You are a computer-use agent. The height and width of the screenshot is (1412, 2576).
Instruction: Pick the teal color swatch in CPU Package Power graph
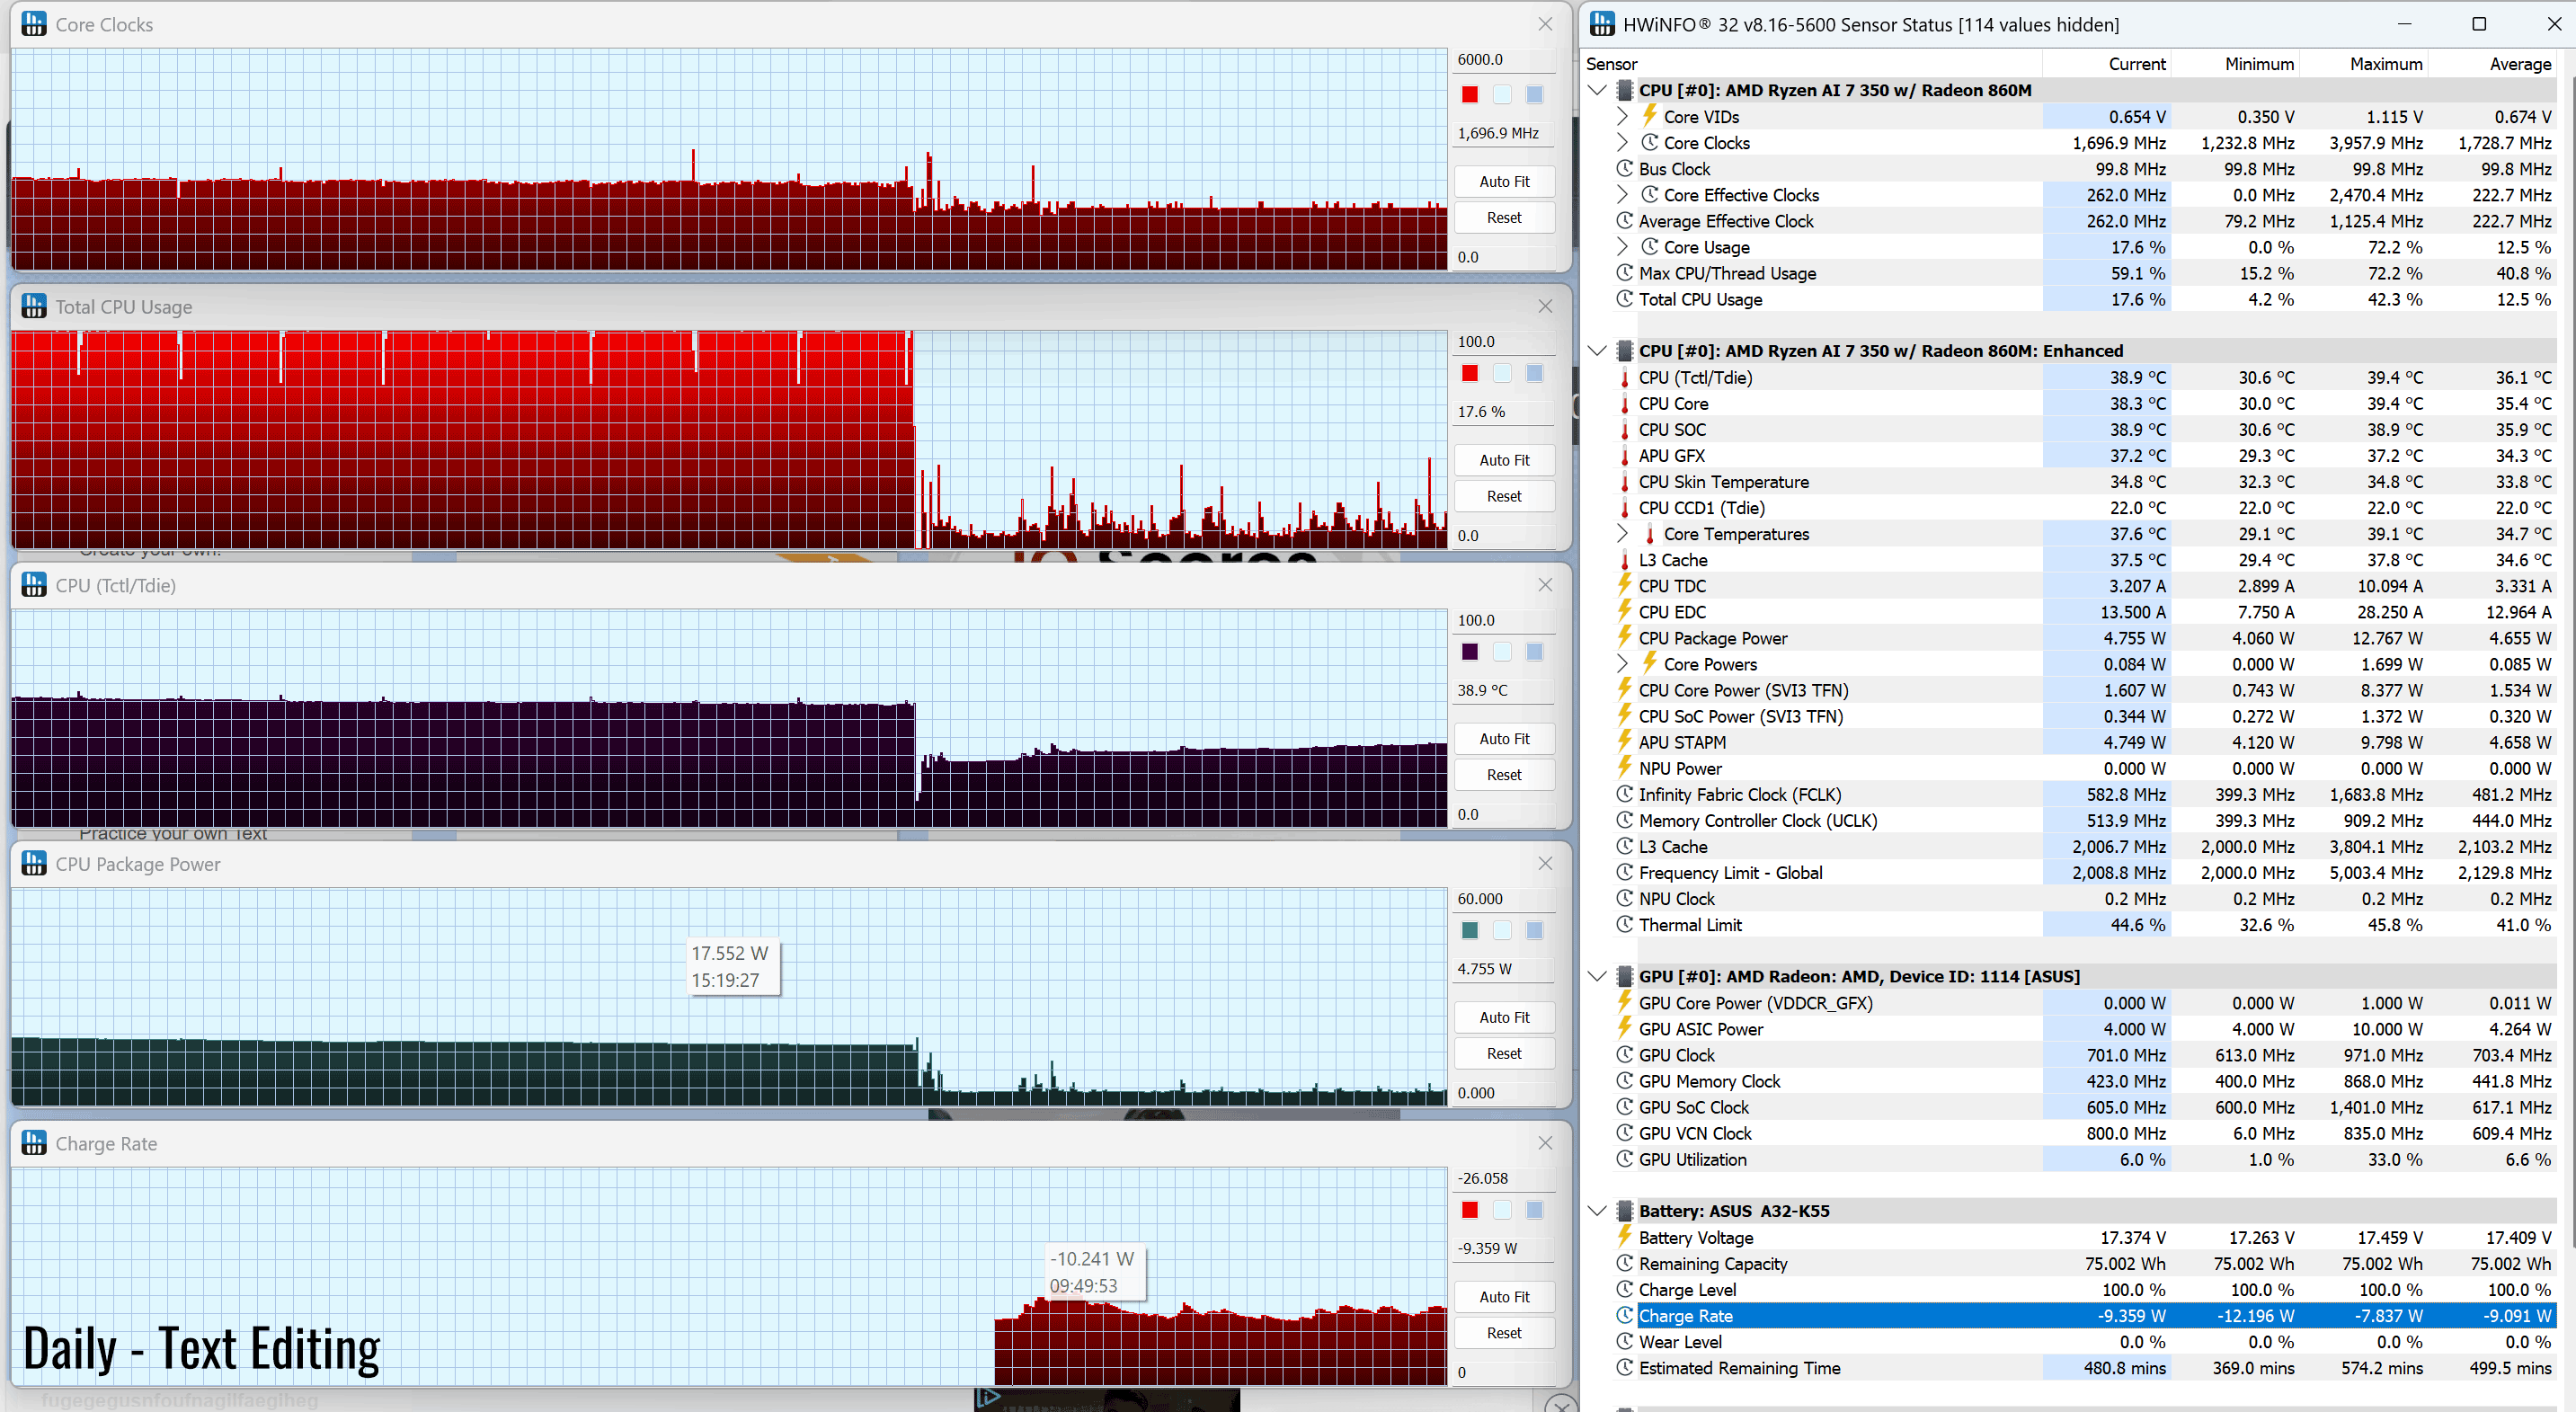[1469, 930]
